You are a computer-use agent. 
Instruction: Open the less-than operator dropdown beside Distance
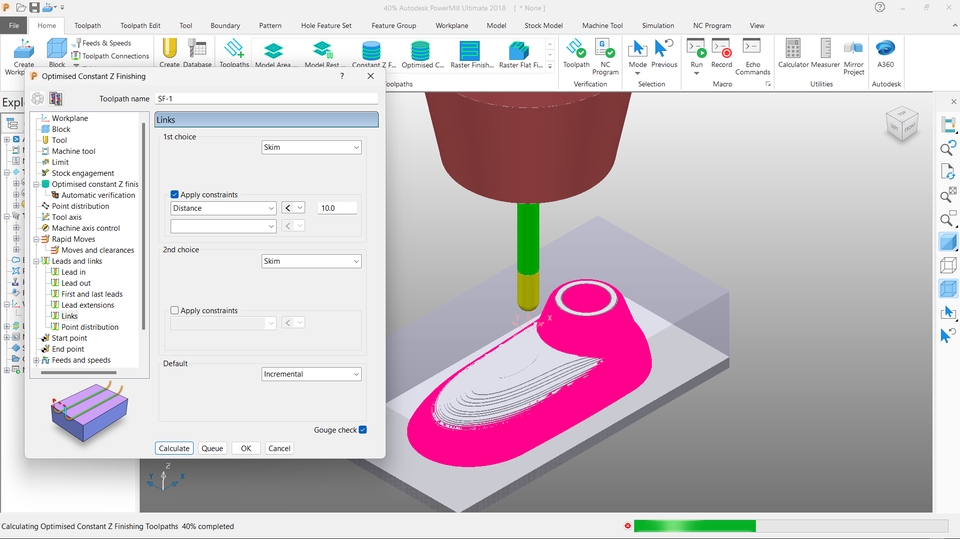pos(293,208)
